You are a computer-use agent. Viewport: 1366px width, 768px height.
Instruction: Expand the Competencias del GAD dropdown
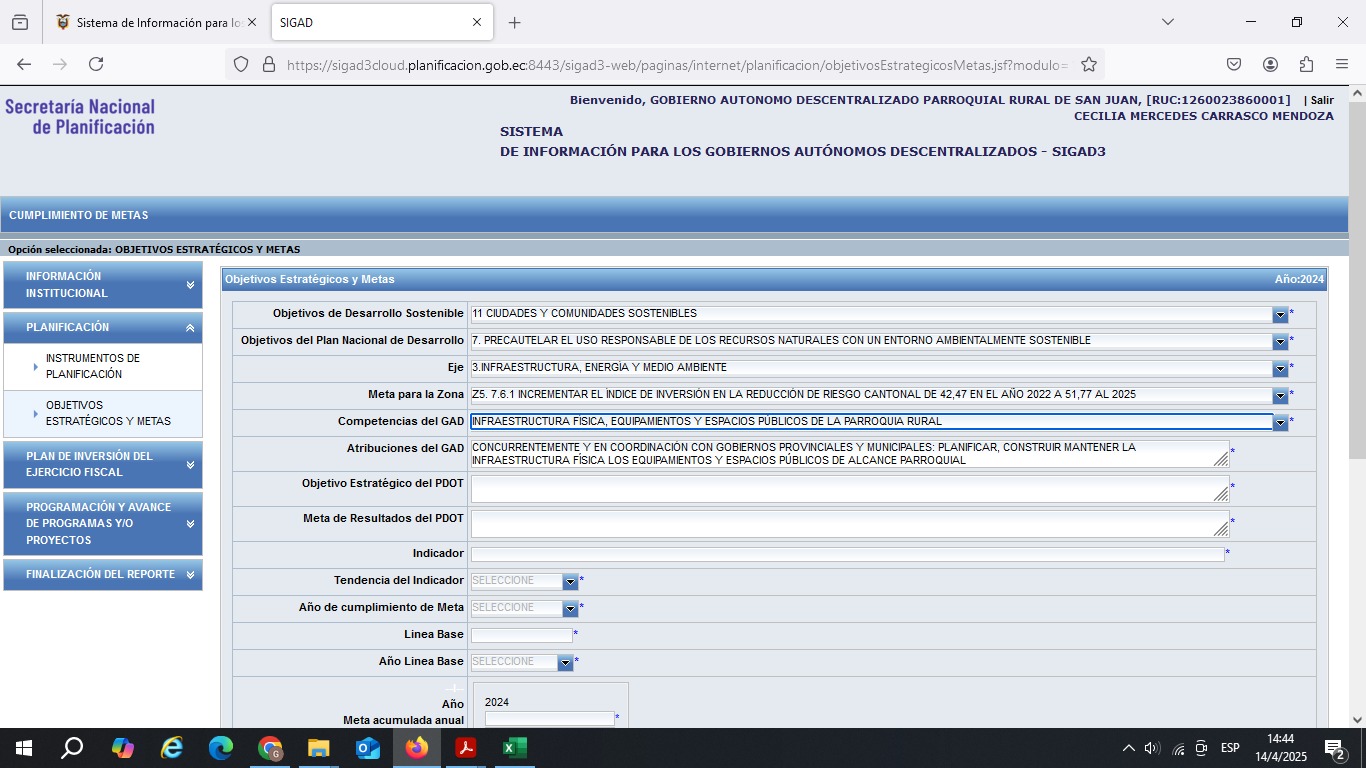pos(1280,422)
